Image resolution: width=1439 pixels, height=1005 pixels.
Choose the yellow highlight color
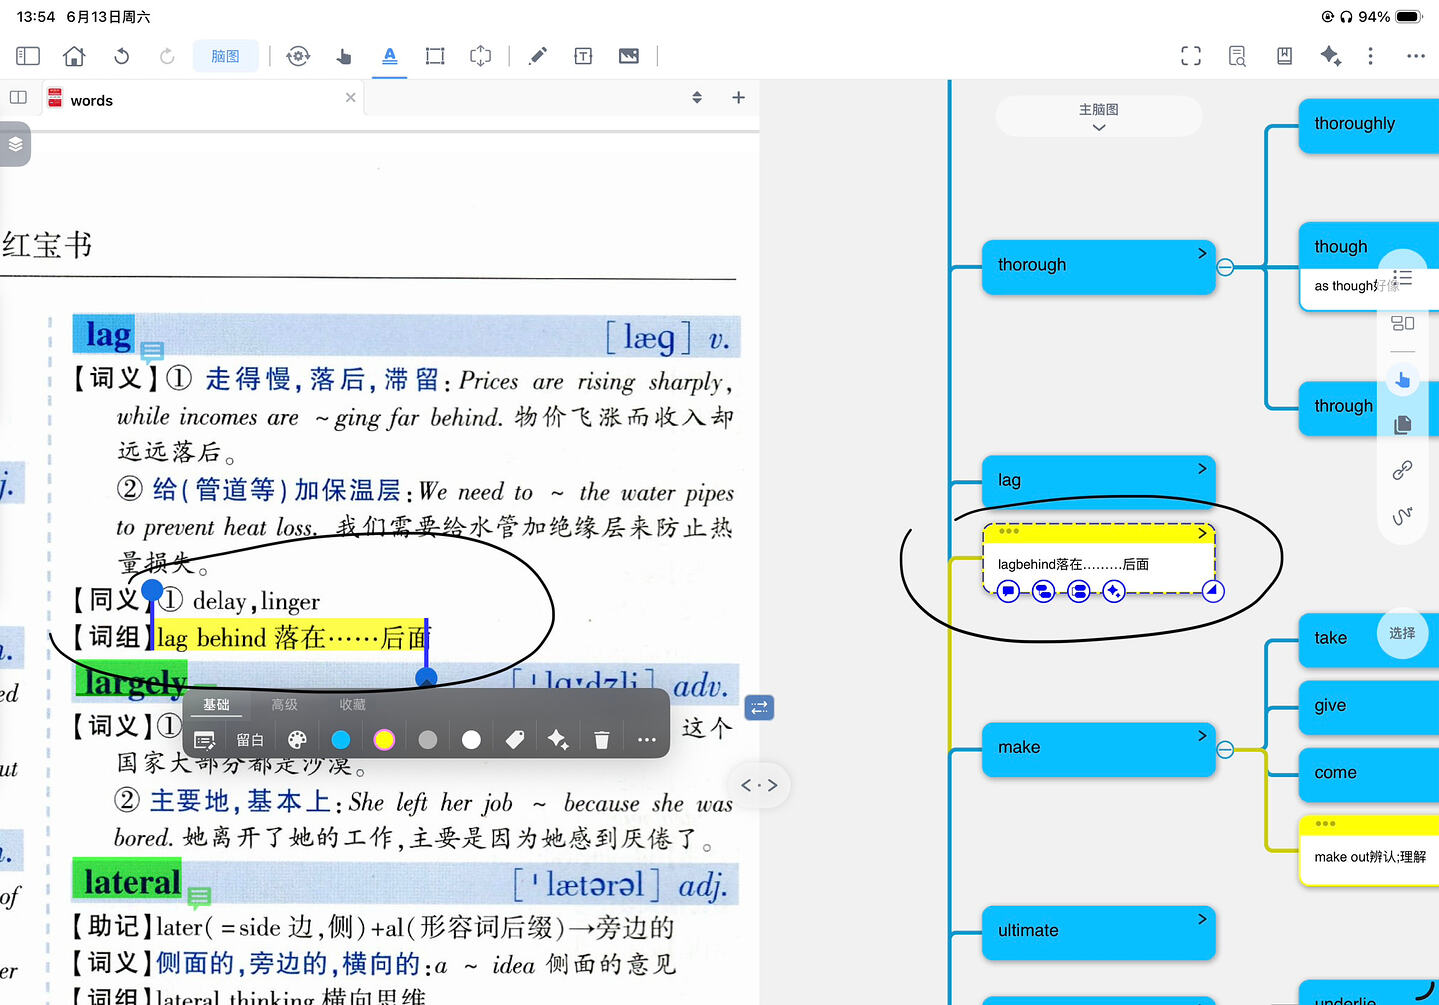point(384,740)
